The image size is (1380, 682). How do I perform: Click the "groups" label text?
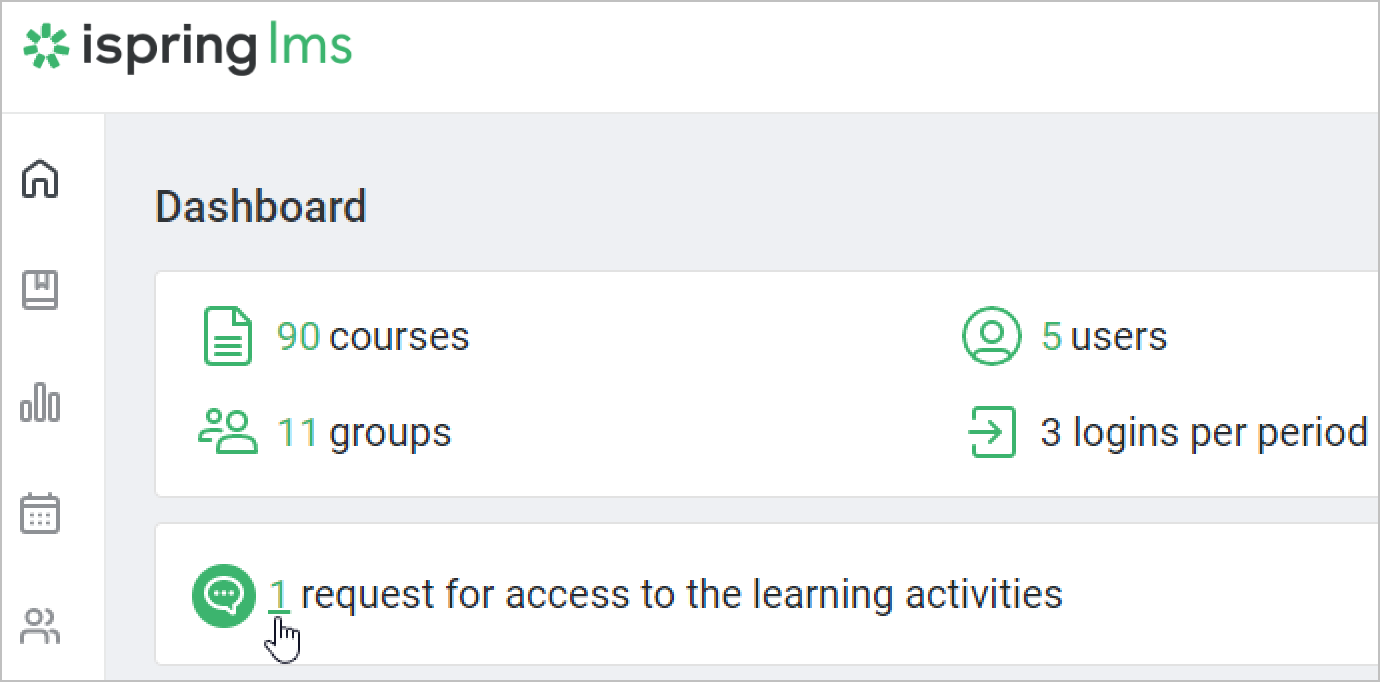[390, 433]
